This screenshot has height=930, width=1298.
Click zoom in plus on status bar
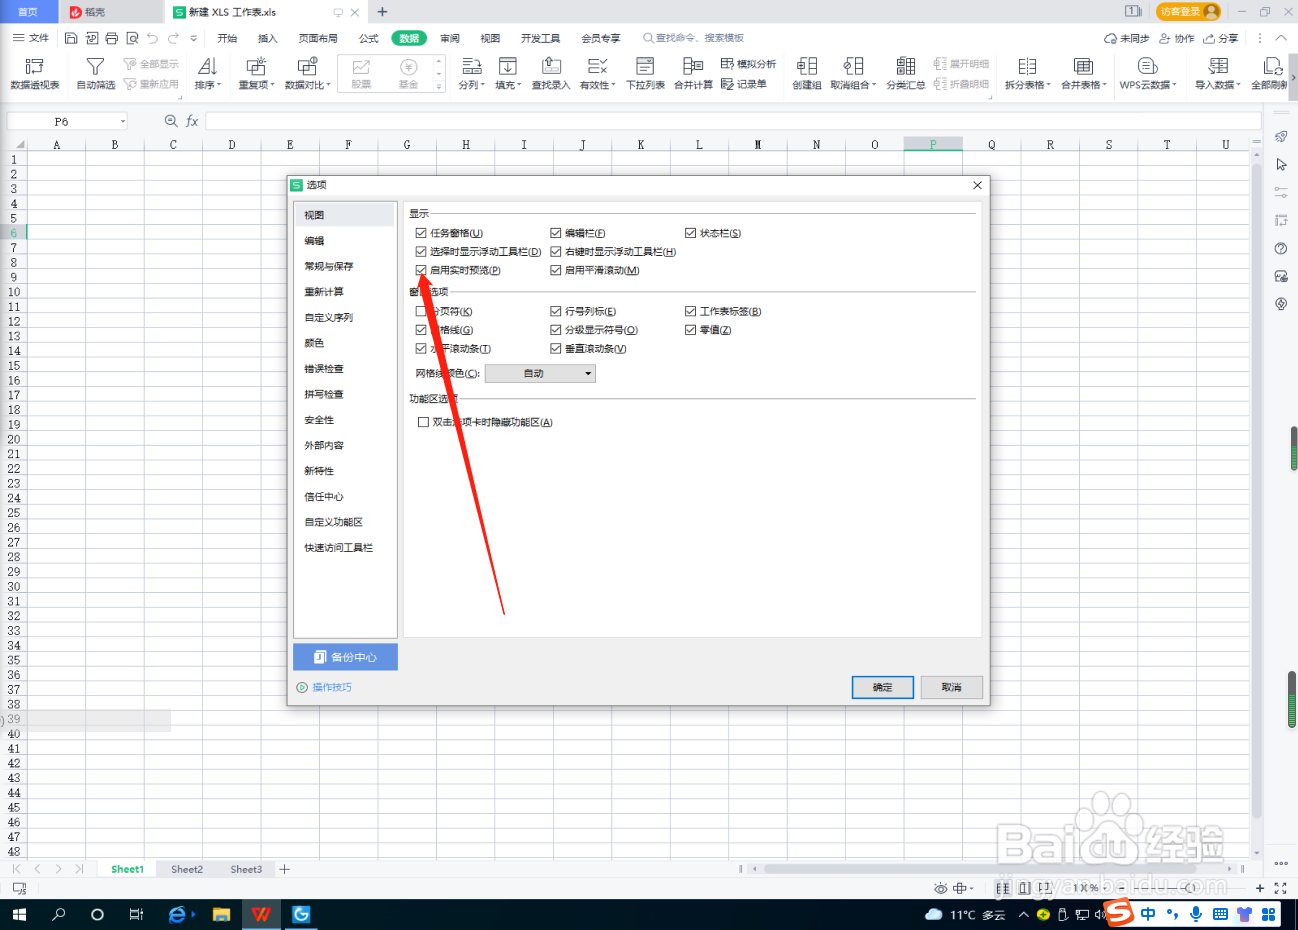1260,888
